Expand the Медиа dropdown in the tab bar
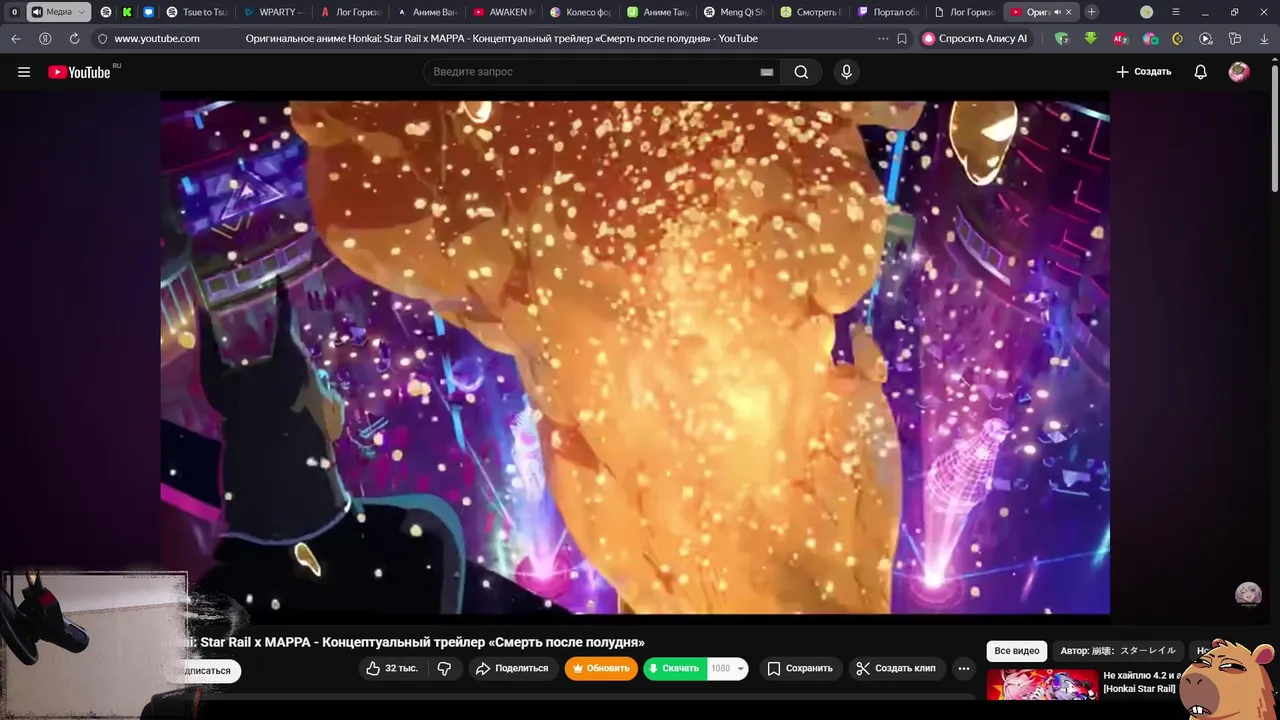1280x720 pixels. point(82,12)
